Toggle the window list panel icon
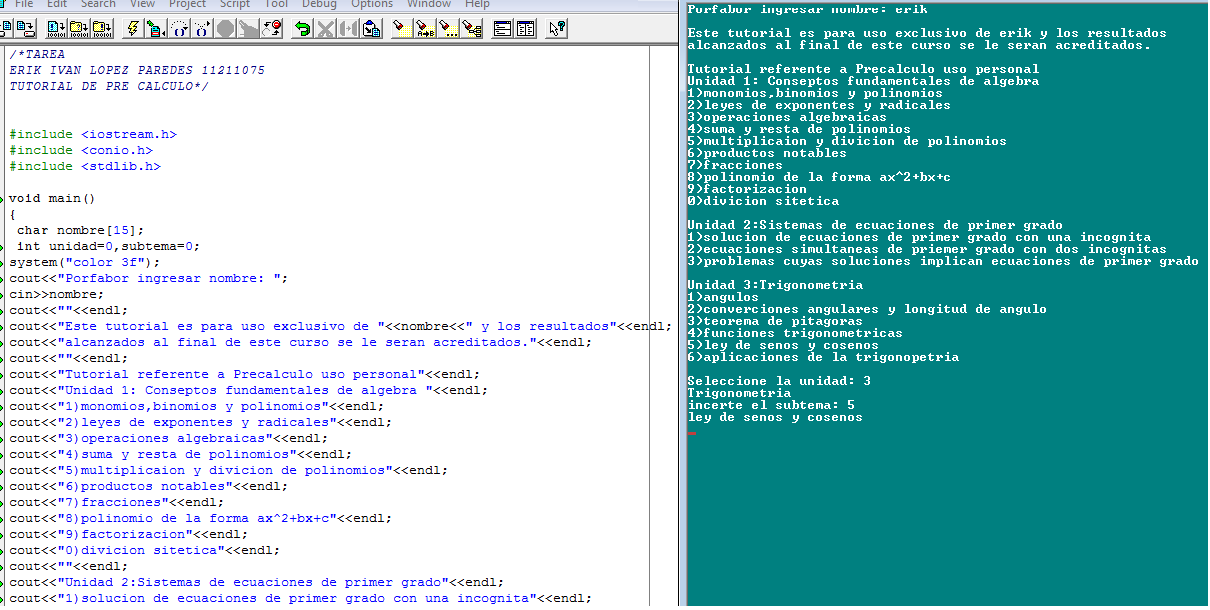 click(524, 31)
